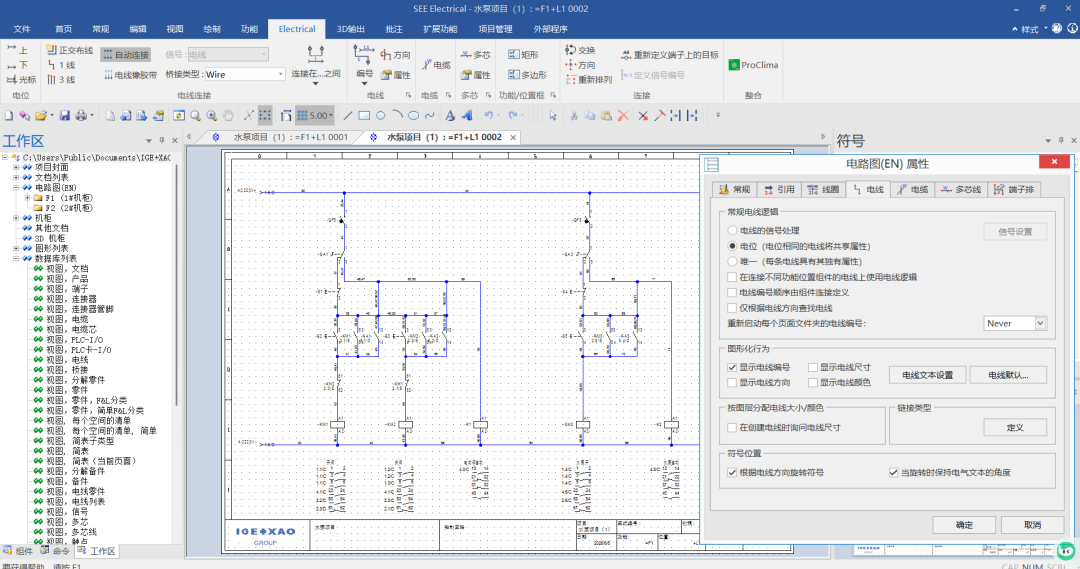Click 重新定义端子上的目标 in the ribbon
Image resolution: width=1080 pixels, height=569 pixels.
[x=670, y=54]
